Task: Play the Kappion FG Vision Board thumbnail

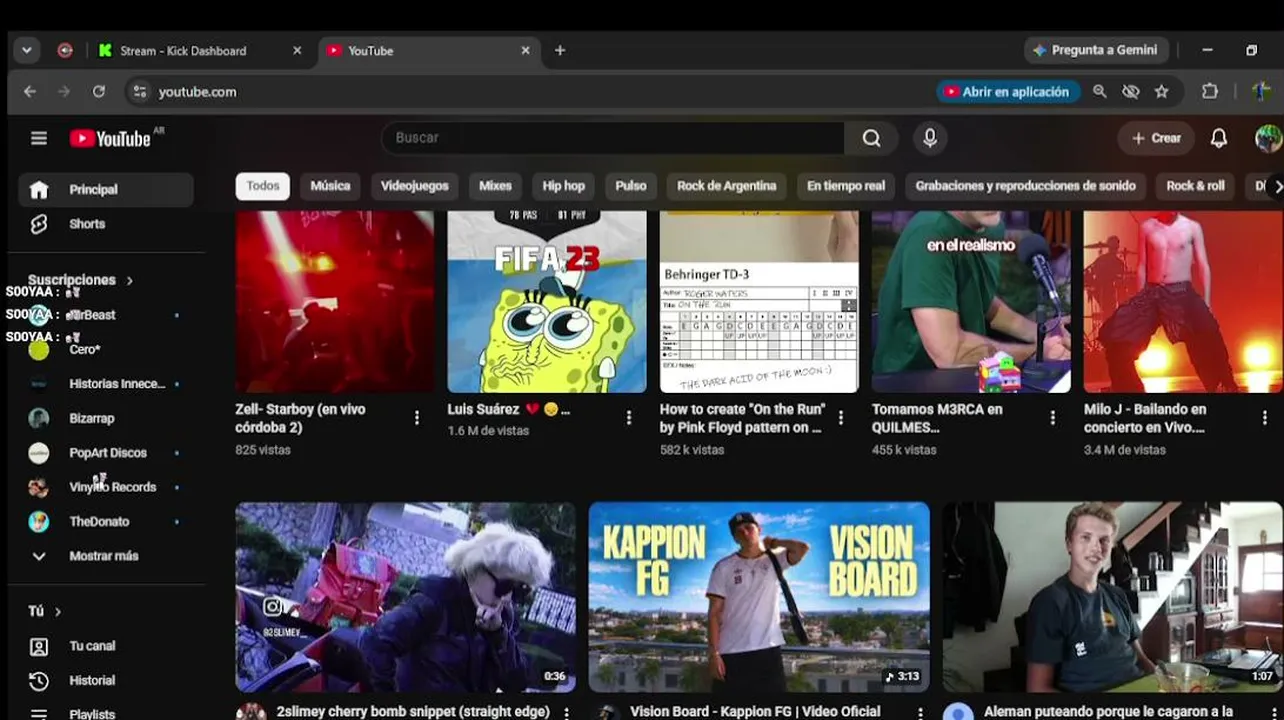Action: [759, 597]
